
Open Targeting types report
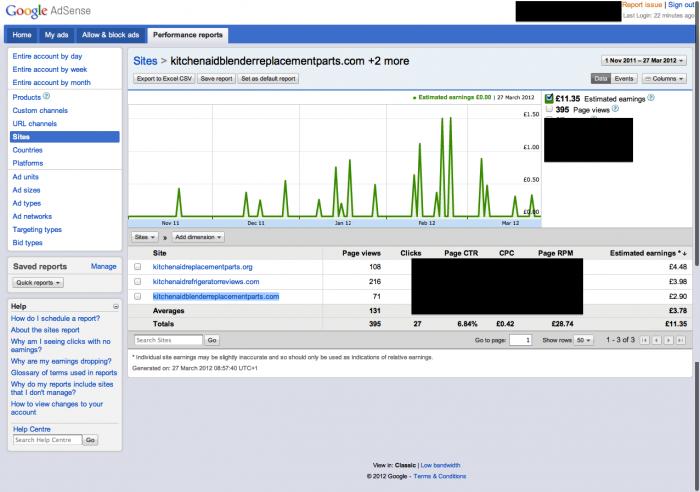[x=37, y=229]
